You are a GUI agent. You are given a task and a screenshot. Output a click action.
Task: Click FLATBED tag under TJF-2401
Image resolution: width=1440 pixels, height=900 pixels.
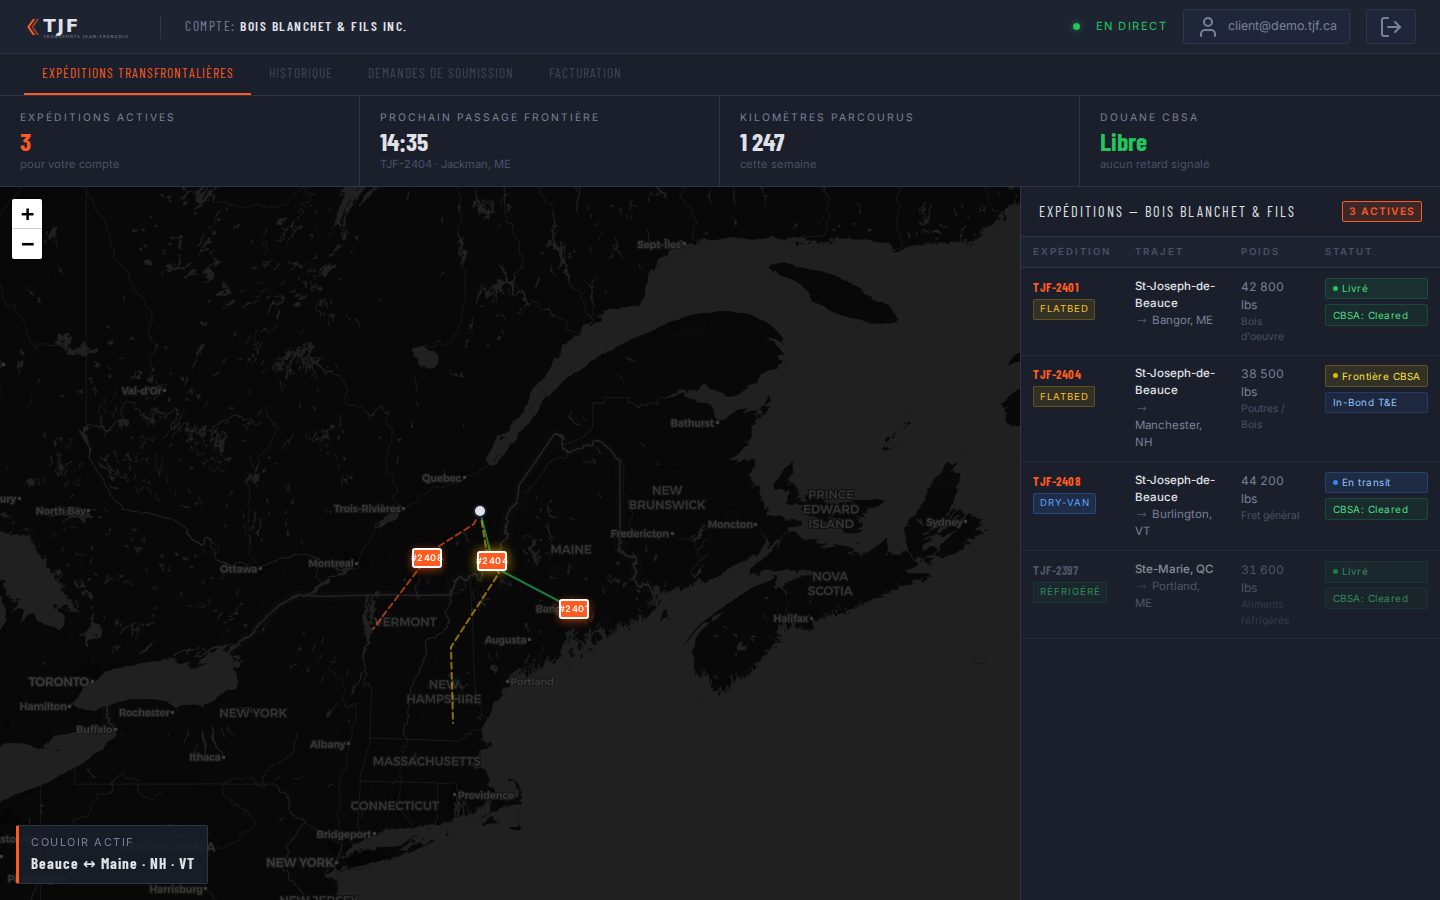pos(1064,310)
